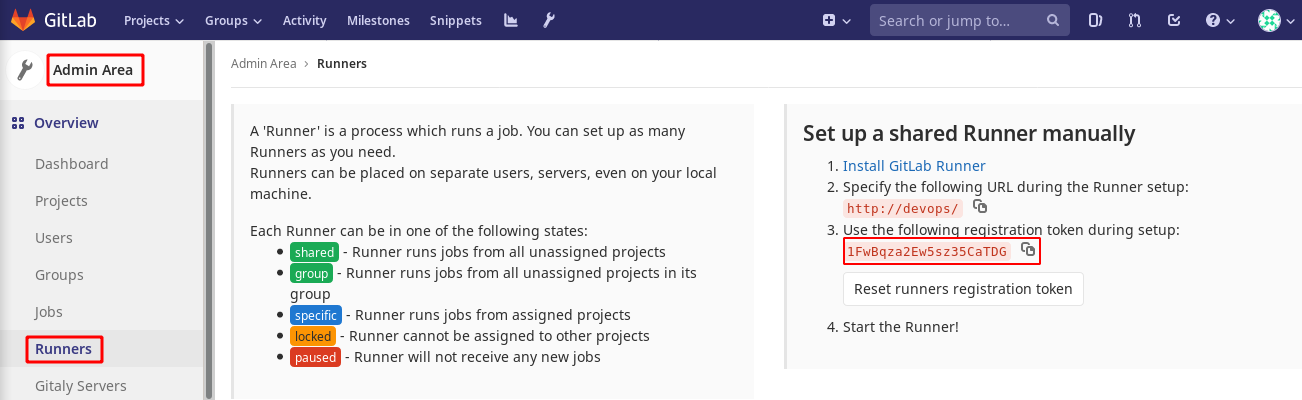The width and height of the screenshot is (1302, 400).
Task: Open the issues icon in navbar
Action: click(x=1095, y=20)
